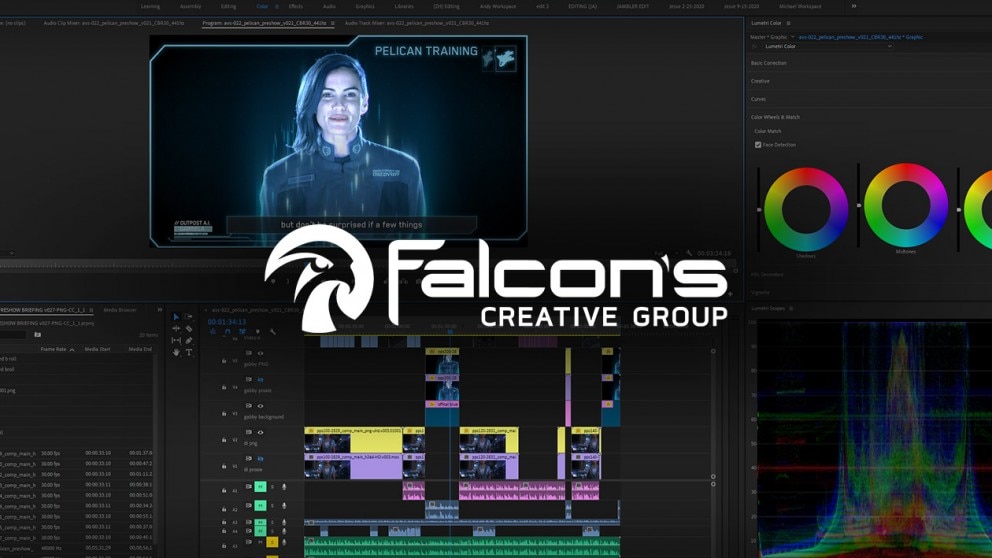Enable voice-over record on A1 track
The width and height of the screenshot is (992, 558).
[284, 487]
